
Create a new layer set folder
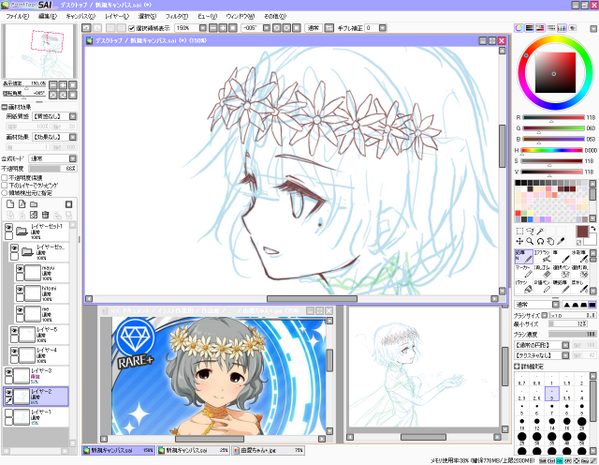(34, 204)
